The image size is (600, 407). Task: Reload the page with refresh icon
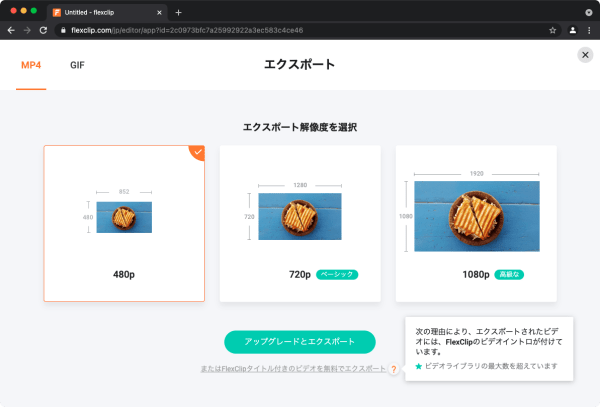(43, 30)
